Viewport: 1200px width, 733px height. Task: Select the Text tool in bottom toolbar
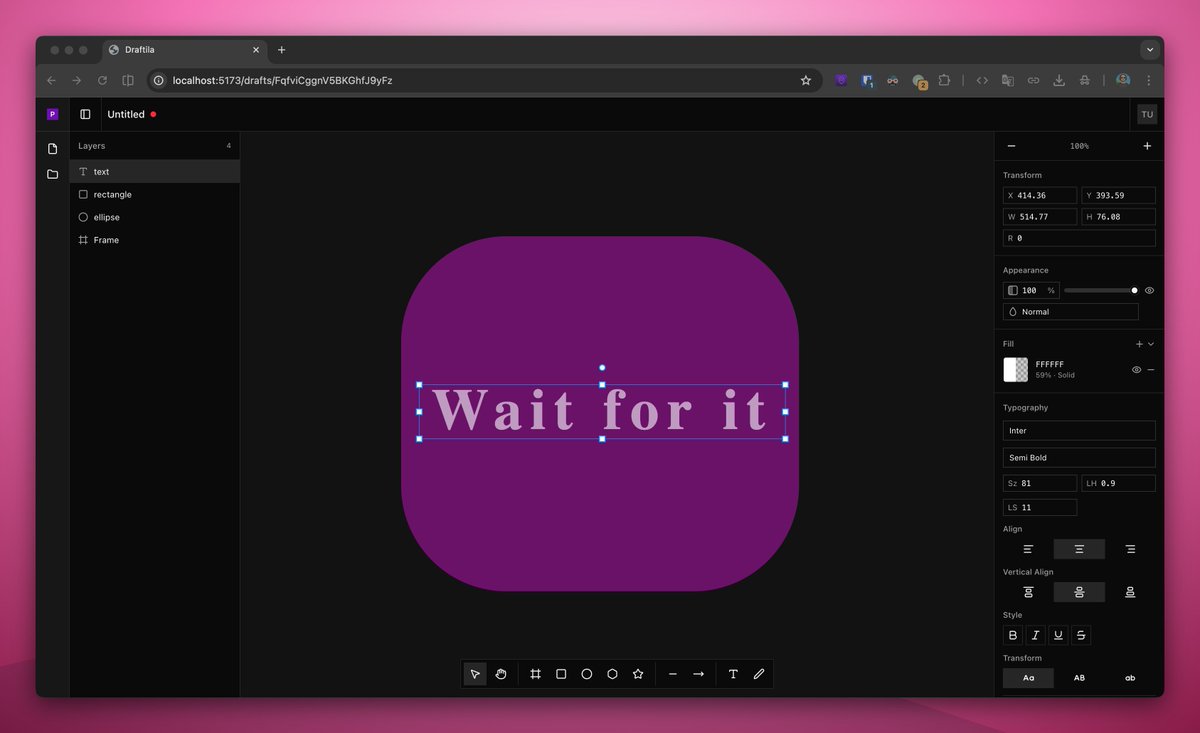pyautogui.click(x=733, y=674)
